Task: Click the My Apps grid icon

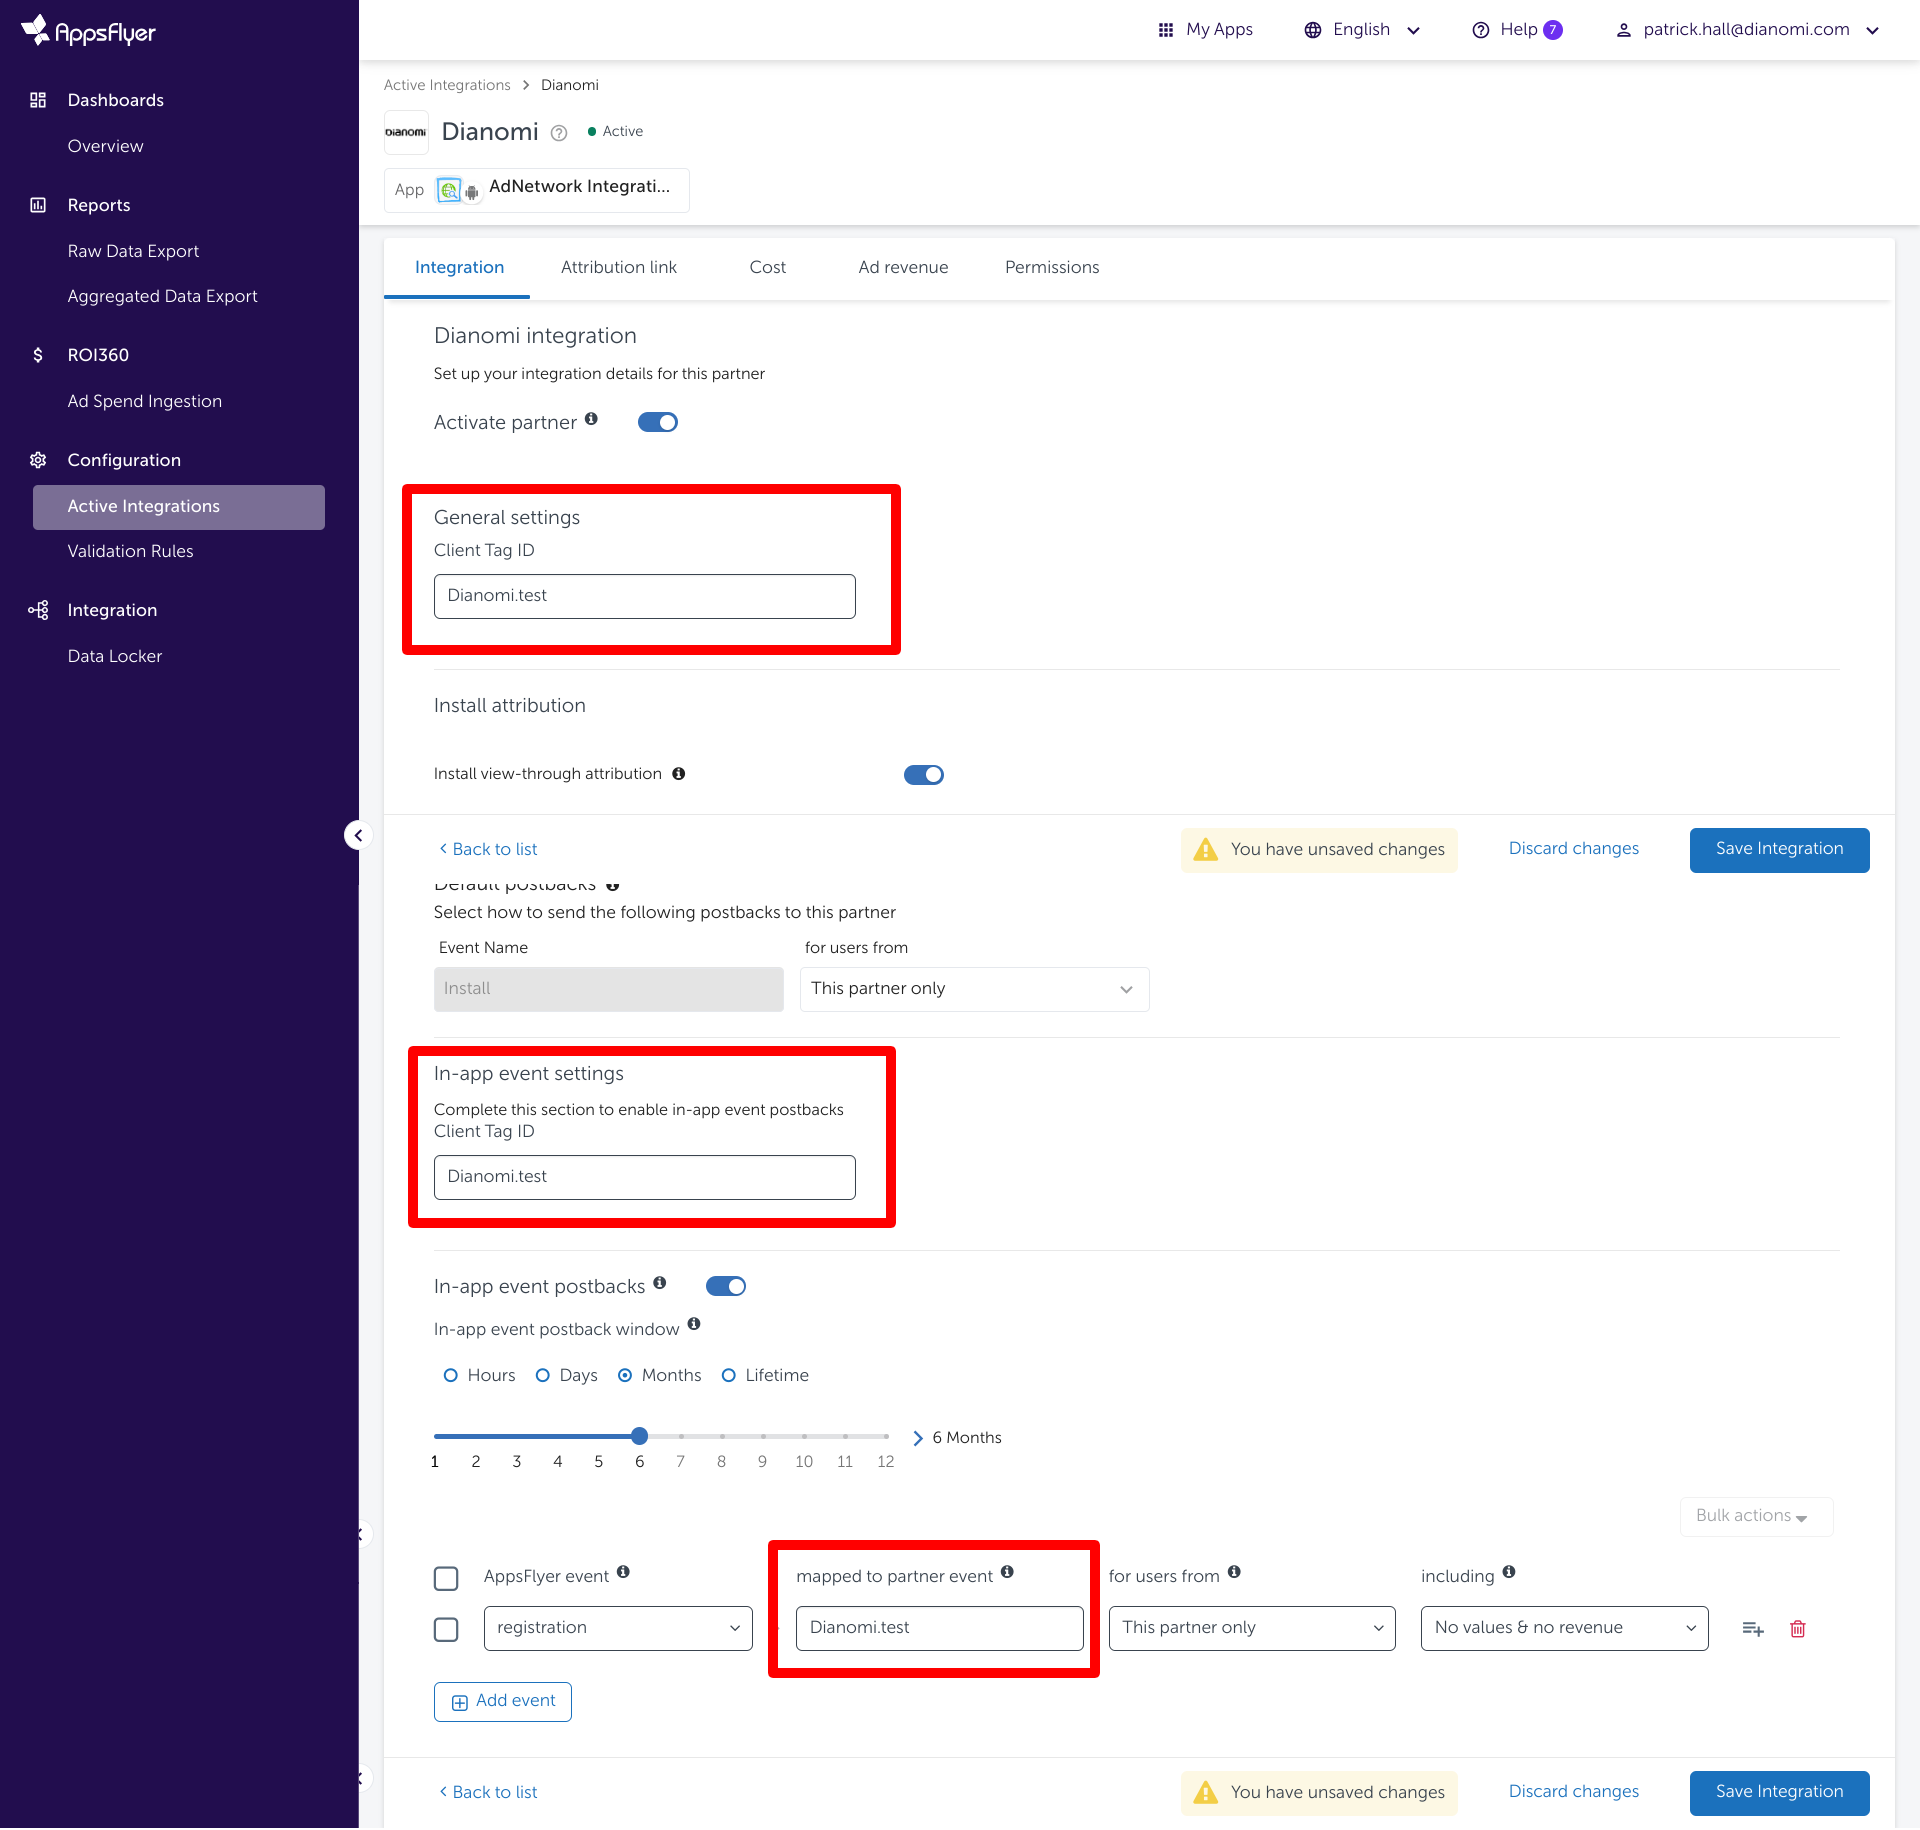Action: click(1166, 30)
